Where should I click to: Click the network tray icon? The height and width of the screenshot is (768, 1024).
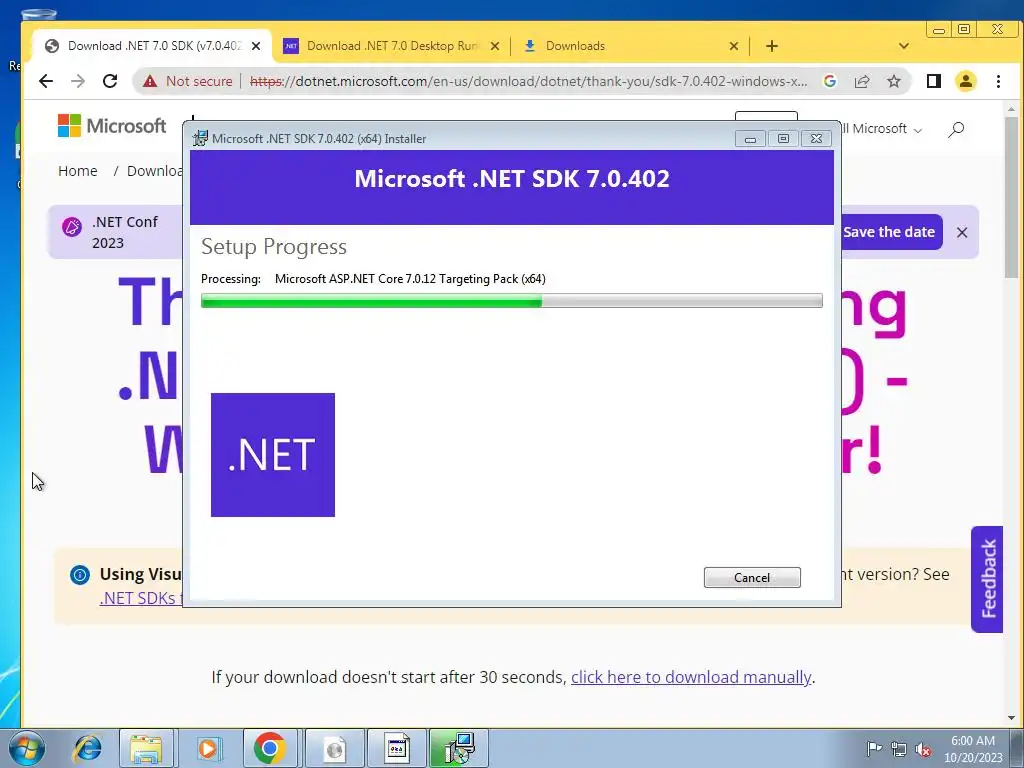click(x=899, y=749)
